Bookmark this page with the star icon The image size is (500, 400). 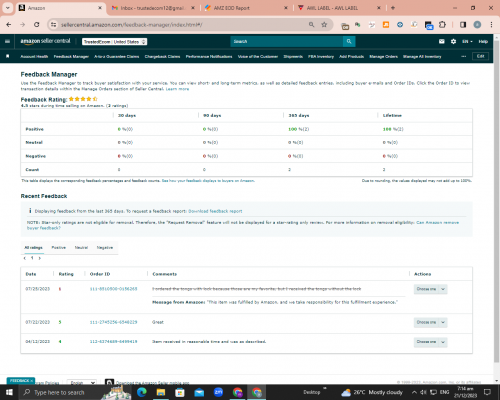click(x=324, y=25)
